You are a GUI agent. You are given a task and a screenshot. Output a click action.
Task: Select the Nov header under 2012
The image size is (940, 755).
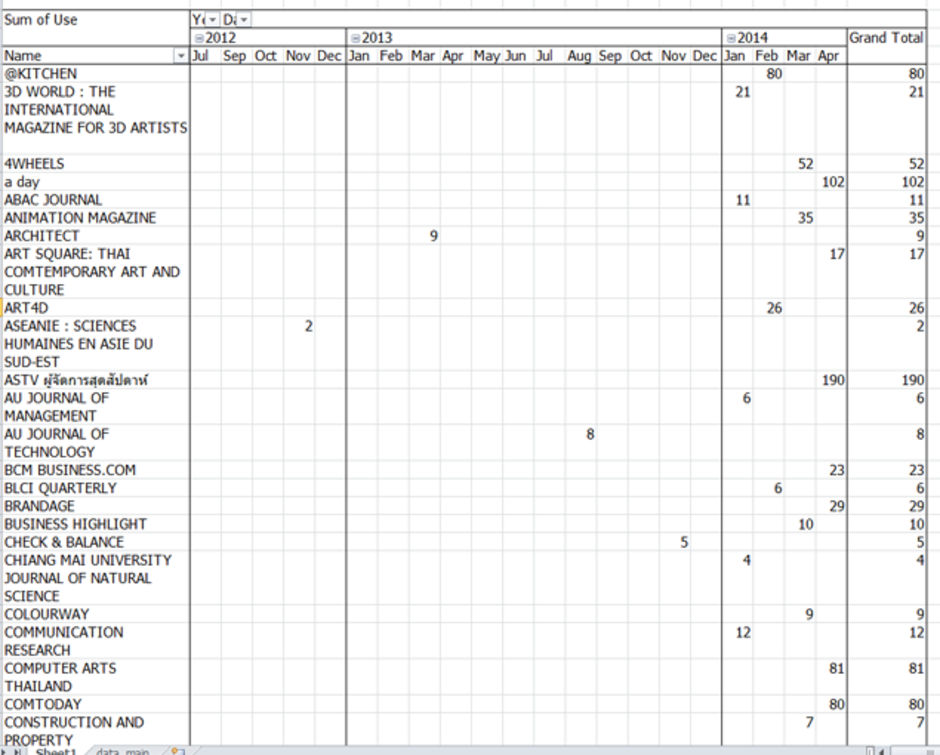click(x=298, y=56)
